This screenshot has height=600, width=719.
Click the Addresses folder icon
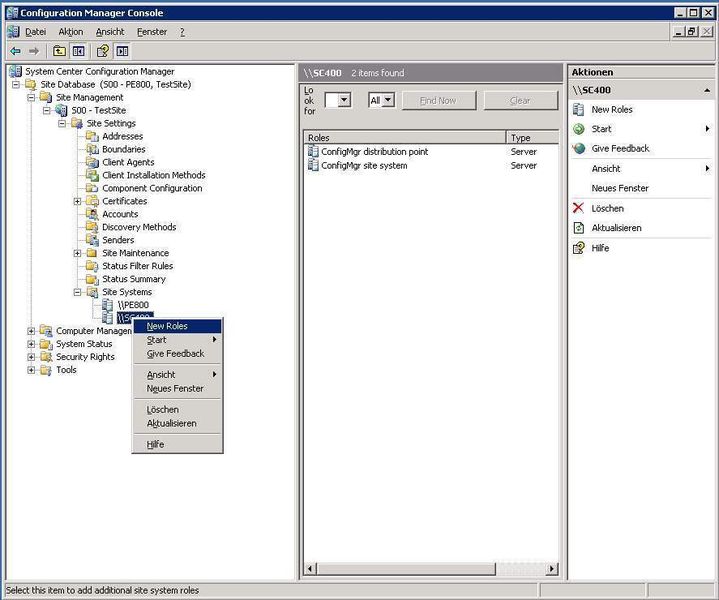tap(92, 136)
